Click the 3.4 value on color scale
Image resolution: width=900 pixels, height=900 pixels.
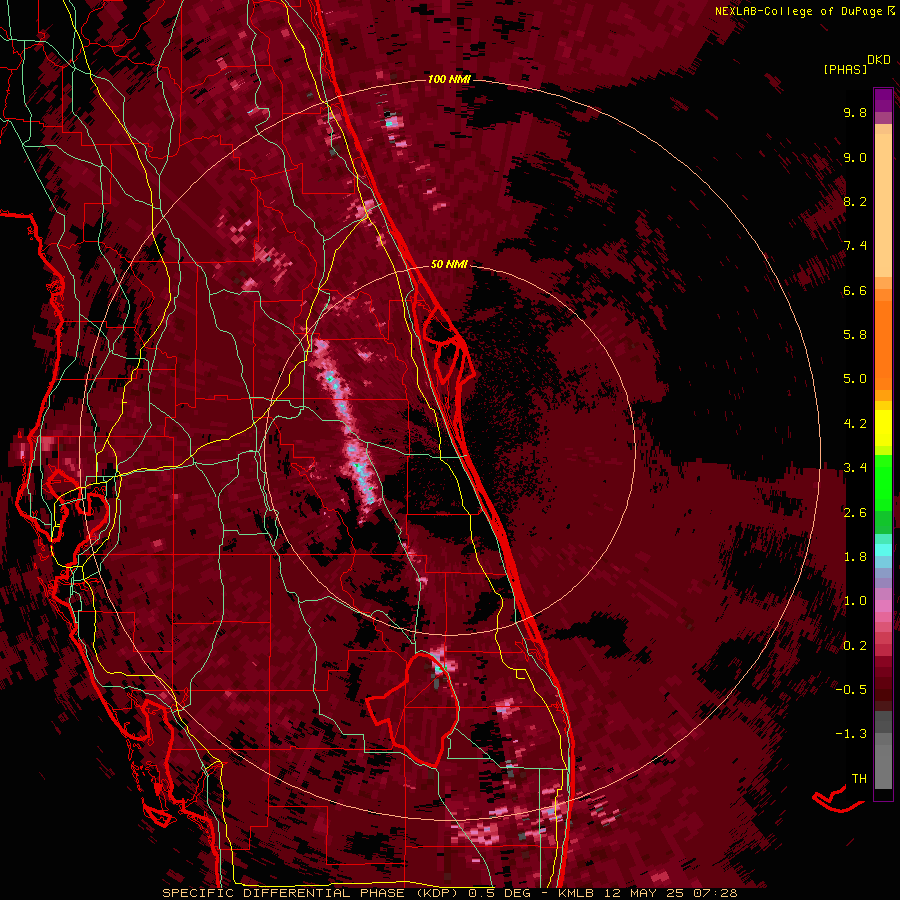(x=855, y=468)
